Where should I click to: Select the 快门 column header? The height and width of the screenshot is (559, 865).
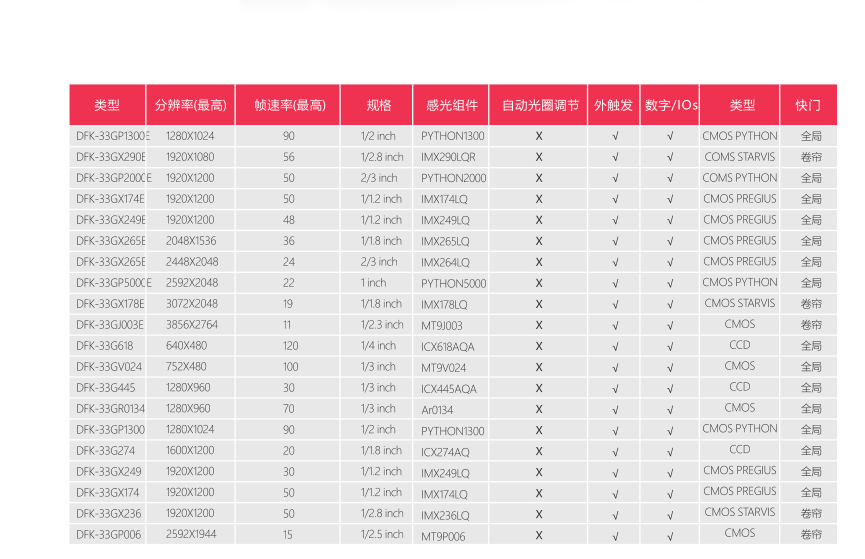pos(808,105)
